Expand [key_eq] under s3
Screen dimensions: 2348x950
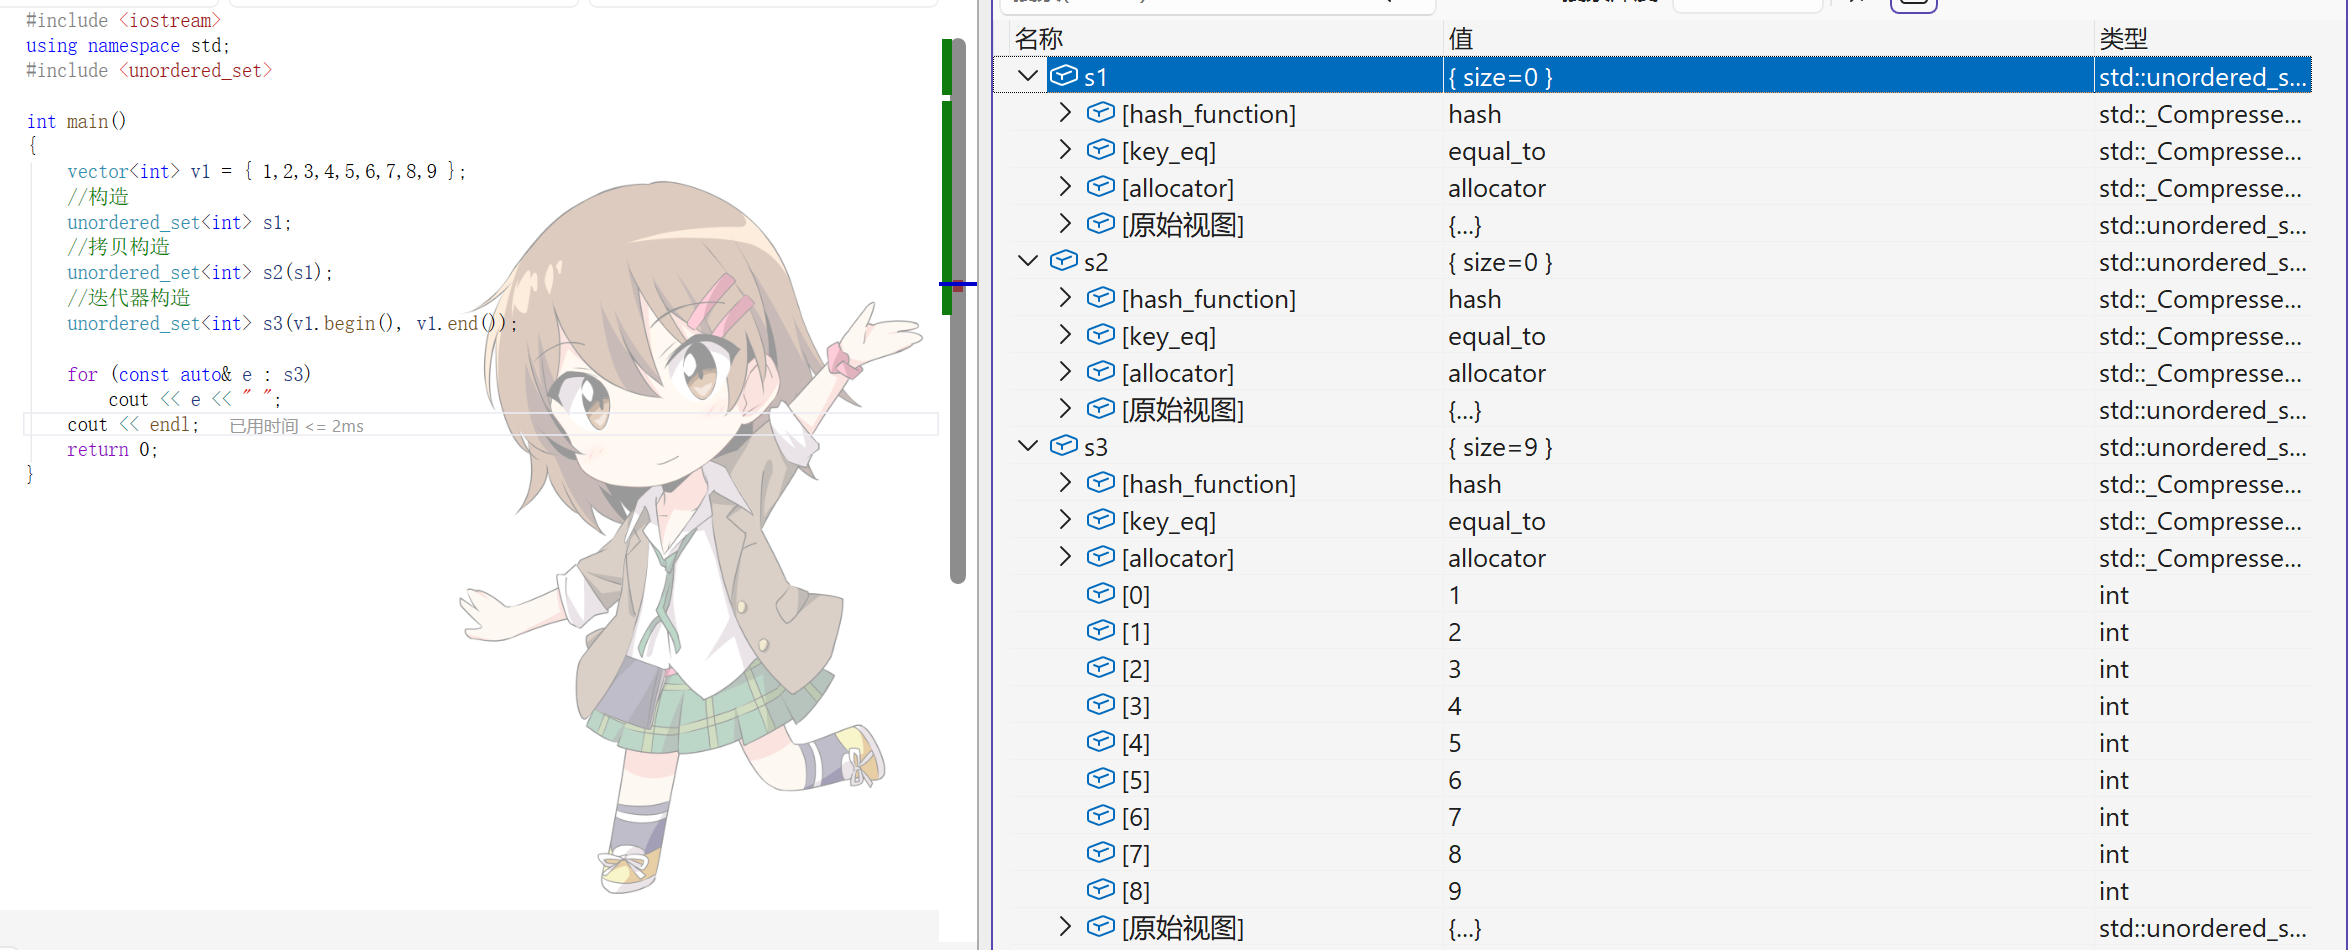(1065, 520)
